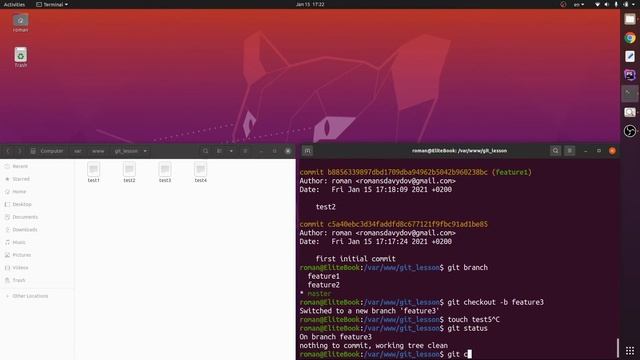Launch PhpStorm from the dock

(630, 75)
